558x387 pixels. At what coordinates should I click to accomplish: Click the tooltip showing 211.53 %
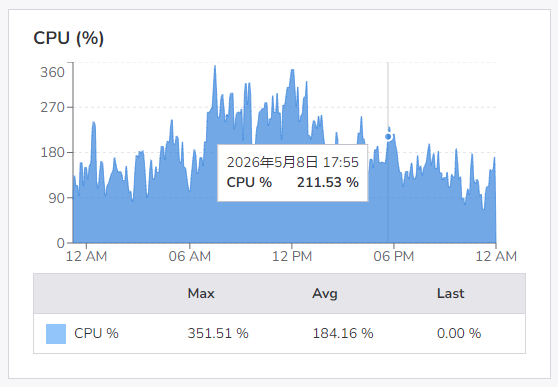(293, 173)
